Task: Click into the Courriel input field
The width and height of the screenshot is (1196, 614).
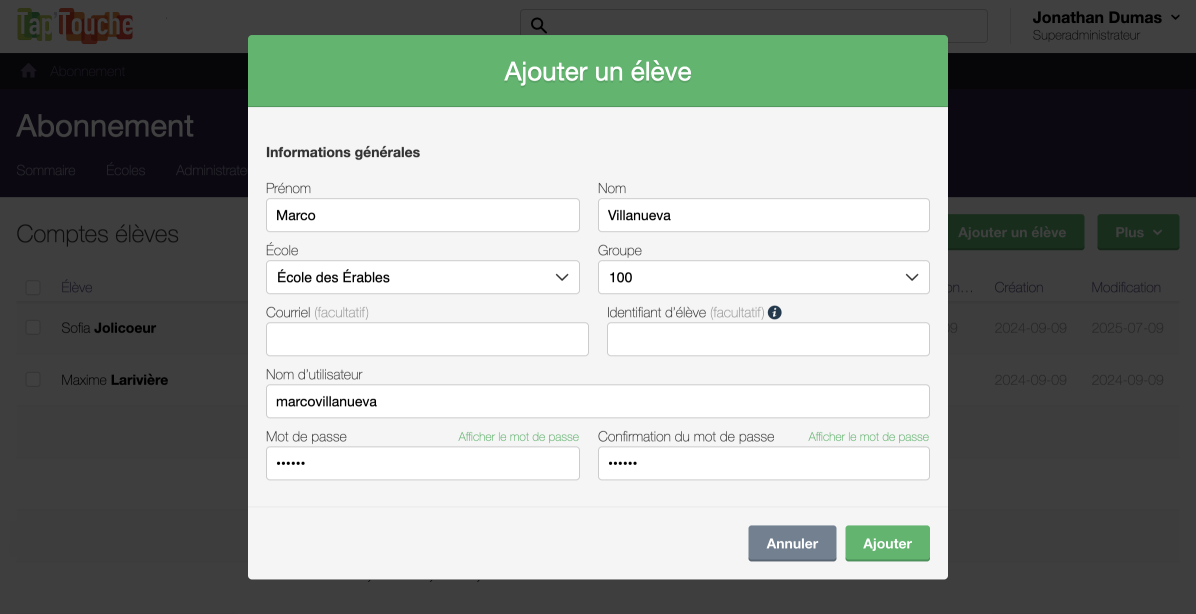Action: click(427, 340)
